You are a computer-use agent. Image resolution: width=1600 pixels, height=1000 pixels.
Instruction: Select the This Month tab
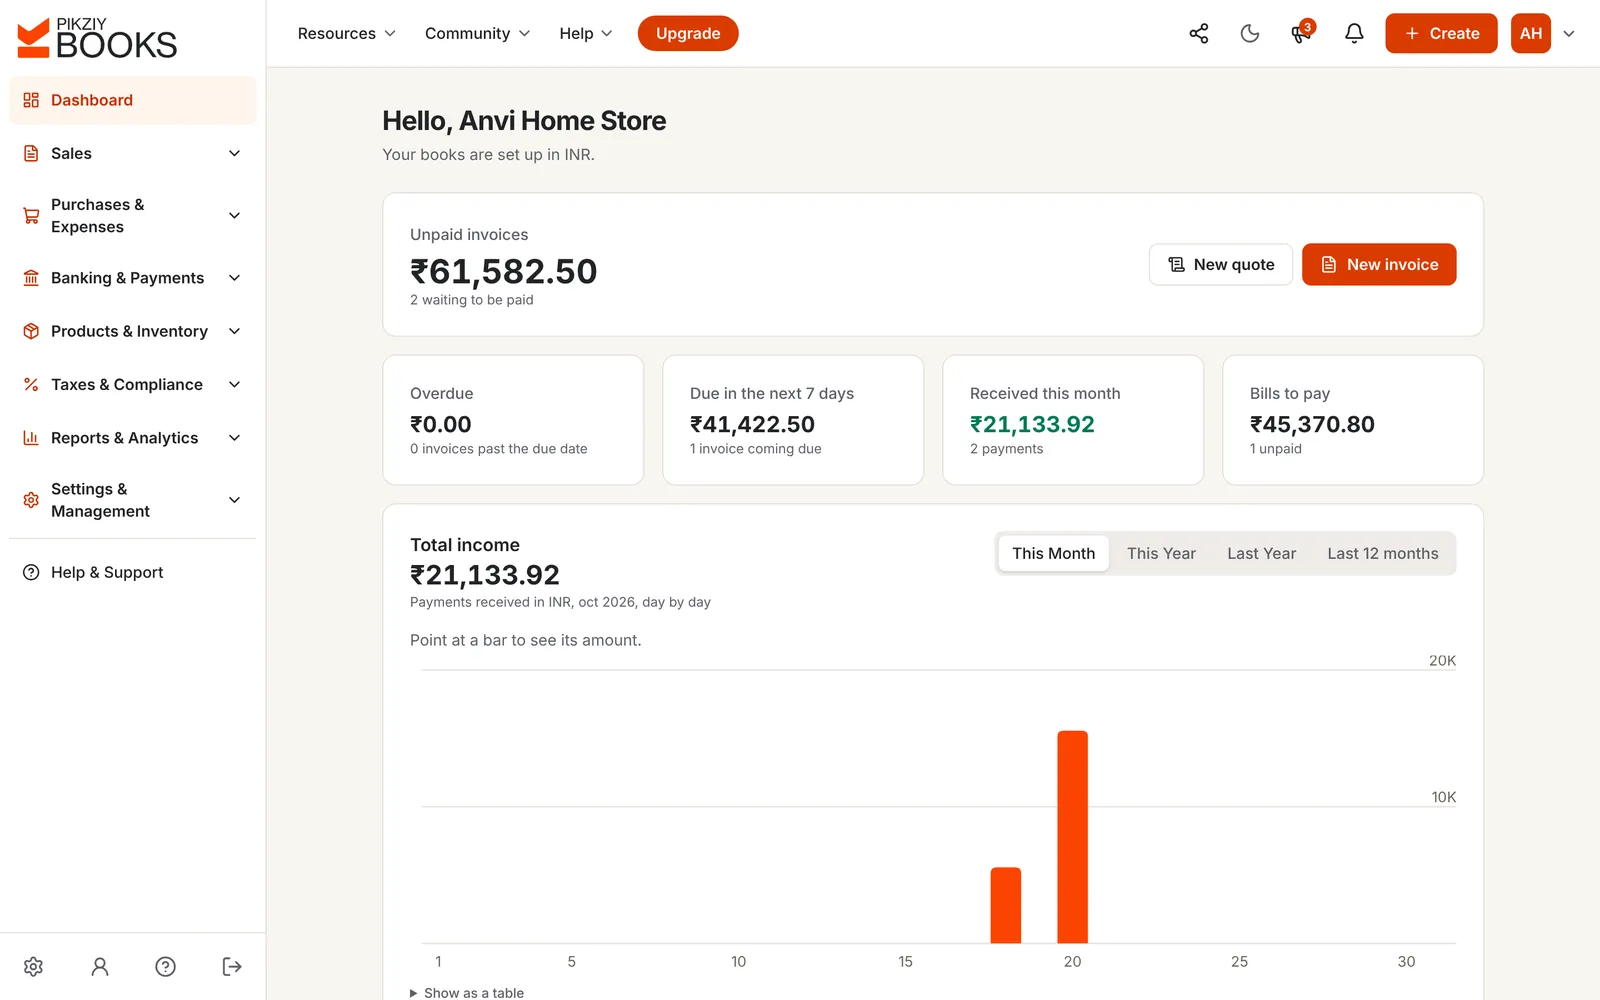coord(1054,554)
